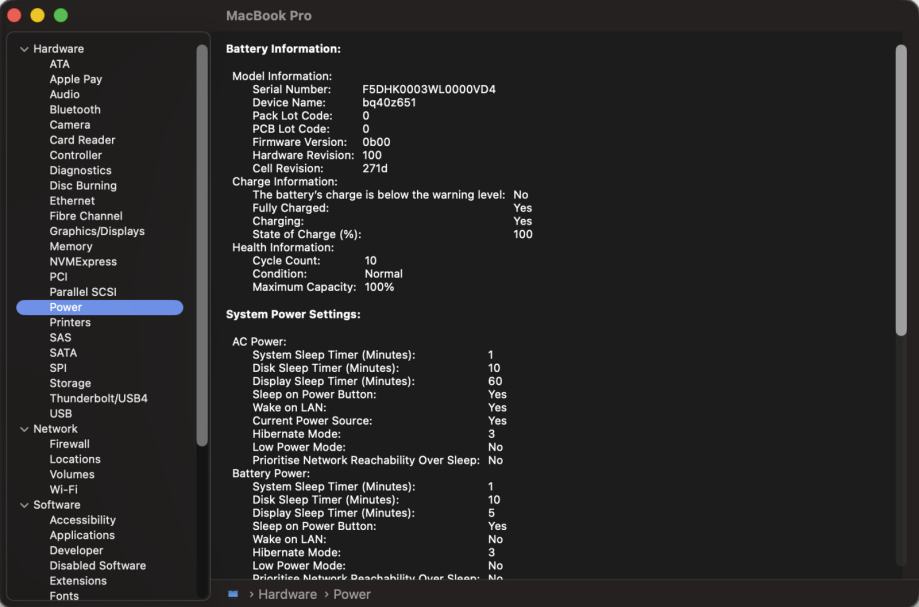Click the Maximum Capacity 100% value
This screenshot has height=607, width=919.
point(379,287)
